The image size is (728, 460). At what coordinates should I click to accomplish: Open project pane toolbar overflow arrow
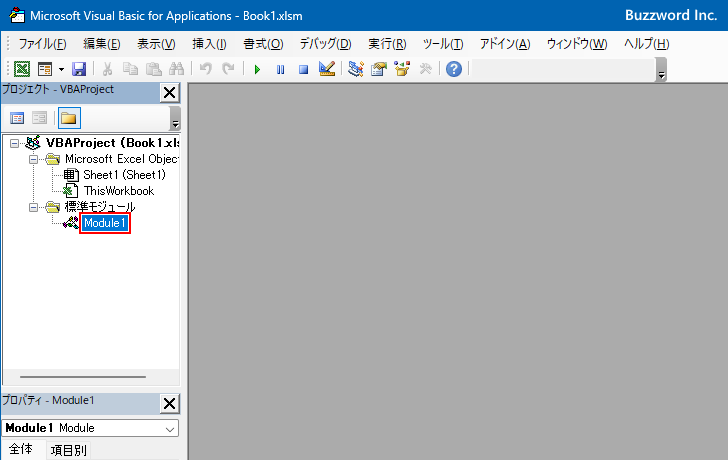pyautogui.click(x=175, y=118)
